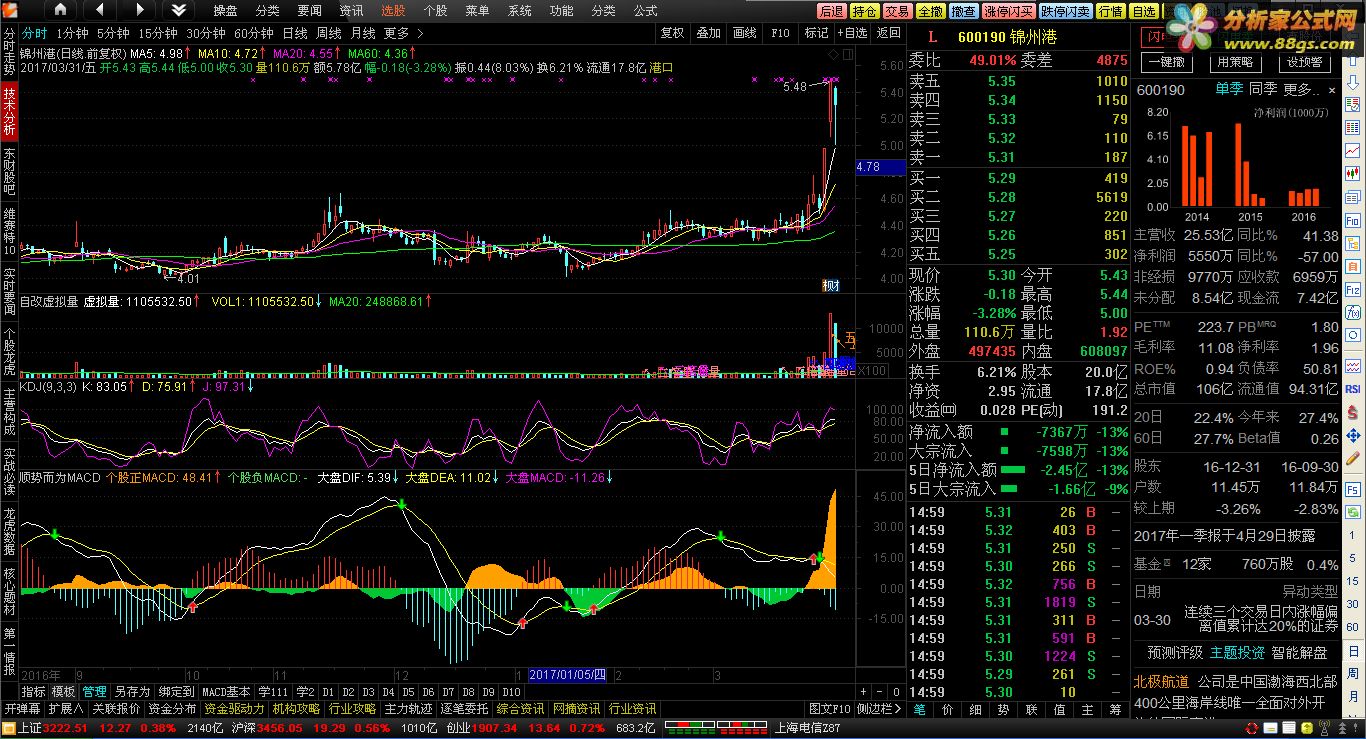Switch chart to 分时 period

point(34,33)
